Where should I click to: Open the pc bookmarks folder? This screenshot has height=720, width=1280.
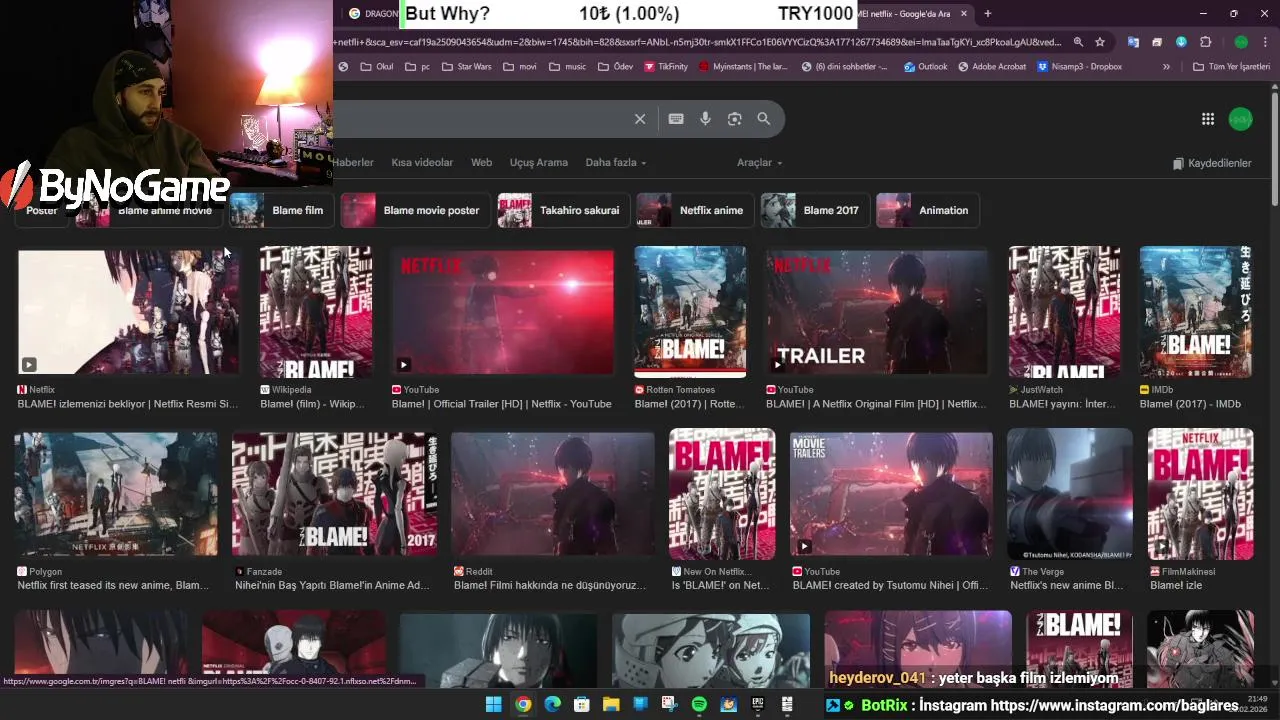pos(418,67)
